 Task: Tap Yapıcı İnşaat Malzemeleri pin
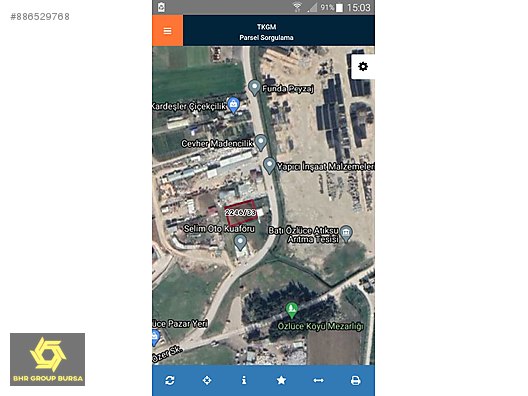[x=269, y=165]
